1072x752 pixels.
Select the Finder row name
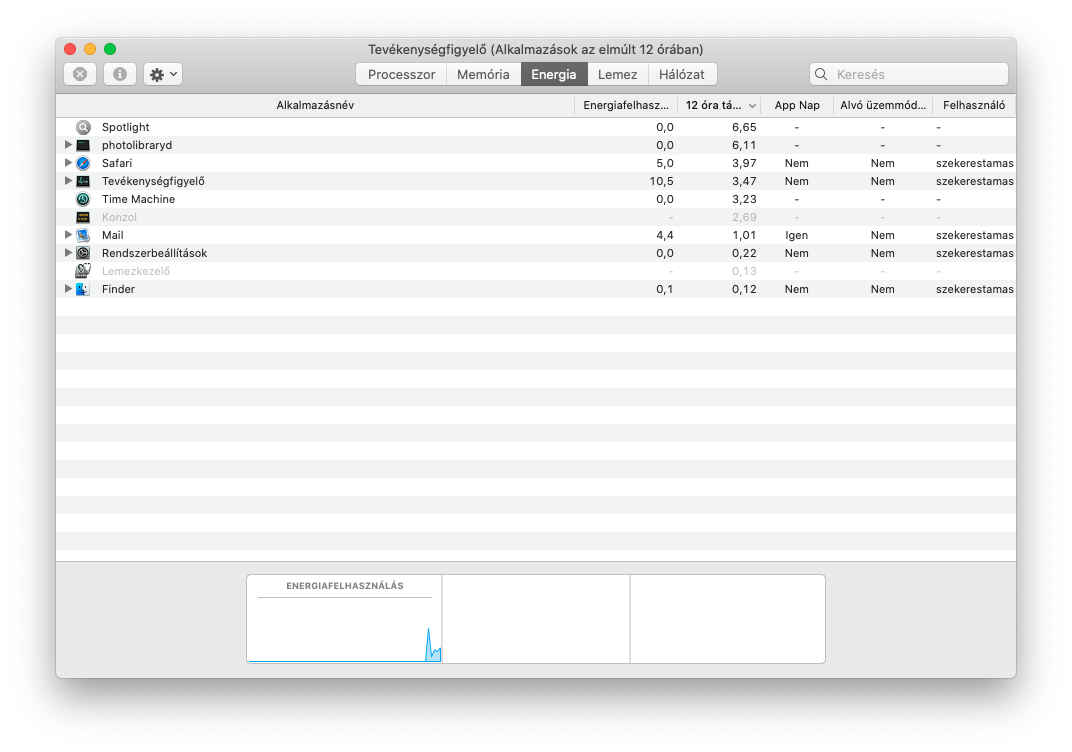[x=118, y=289]
